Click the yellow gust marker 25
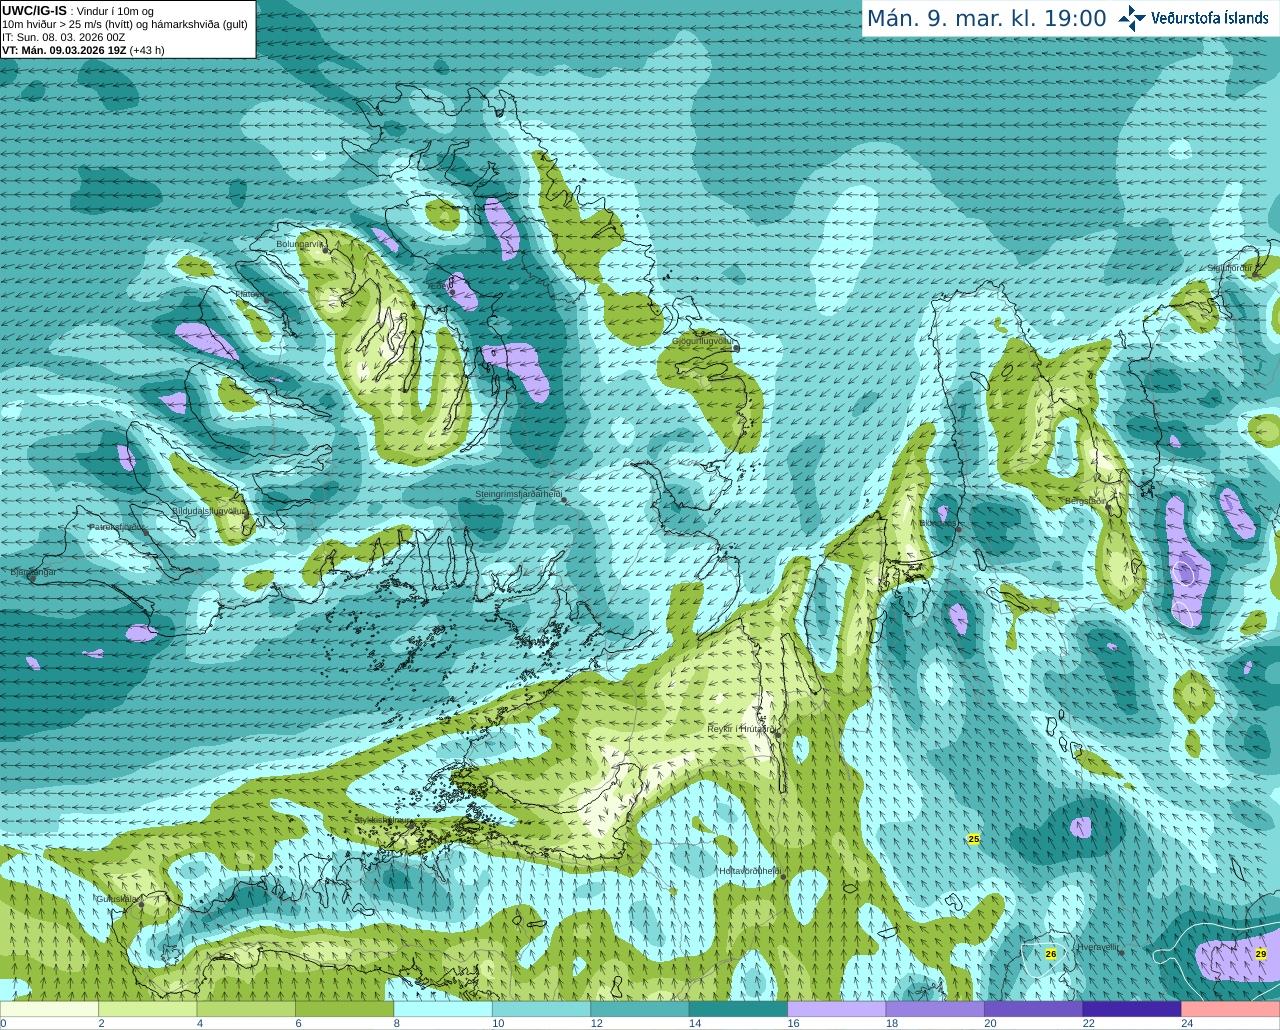Screen dimensions: 1280x1030 click(974, 839)
